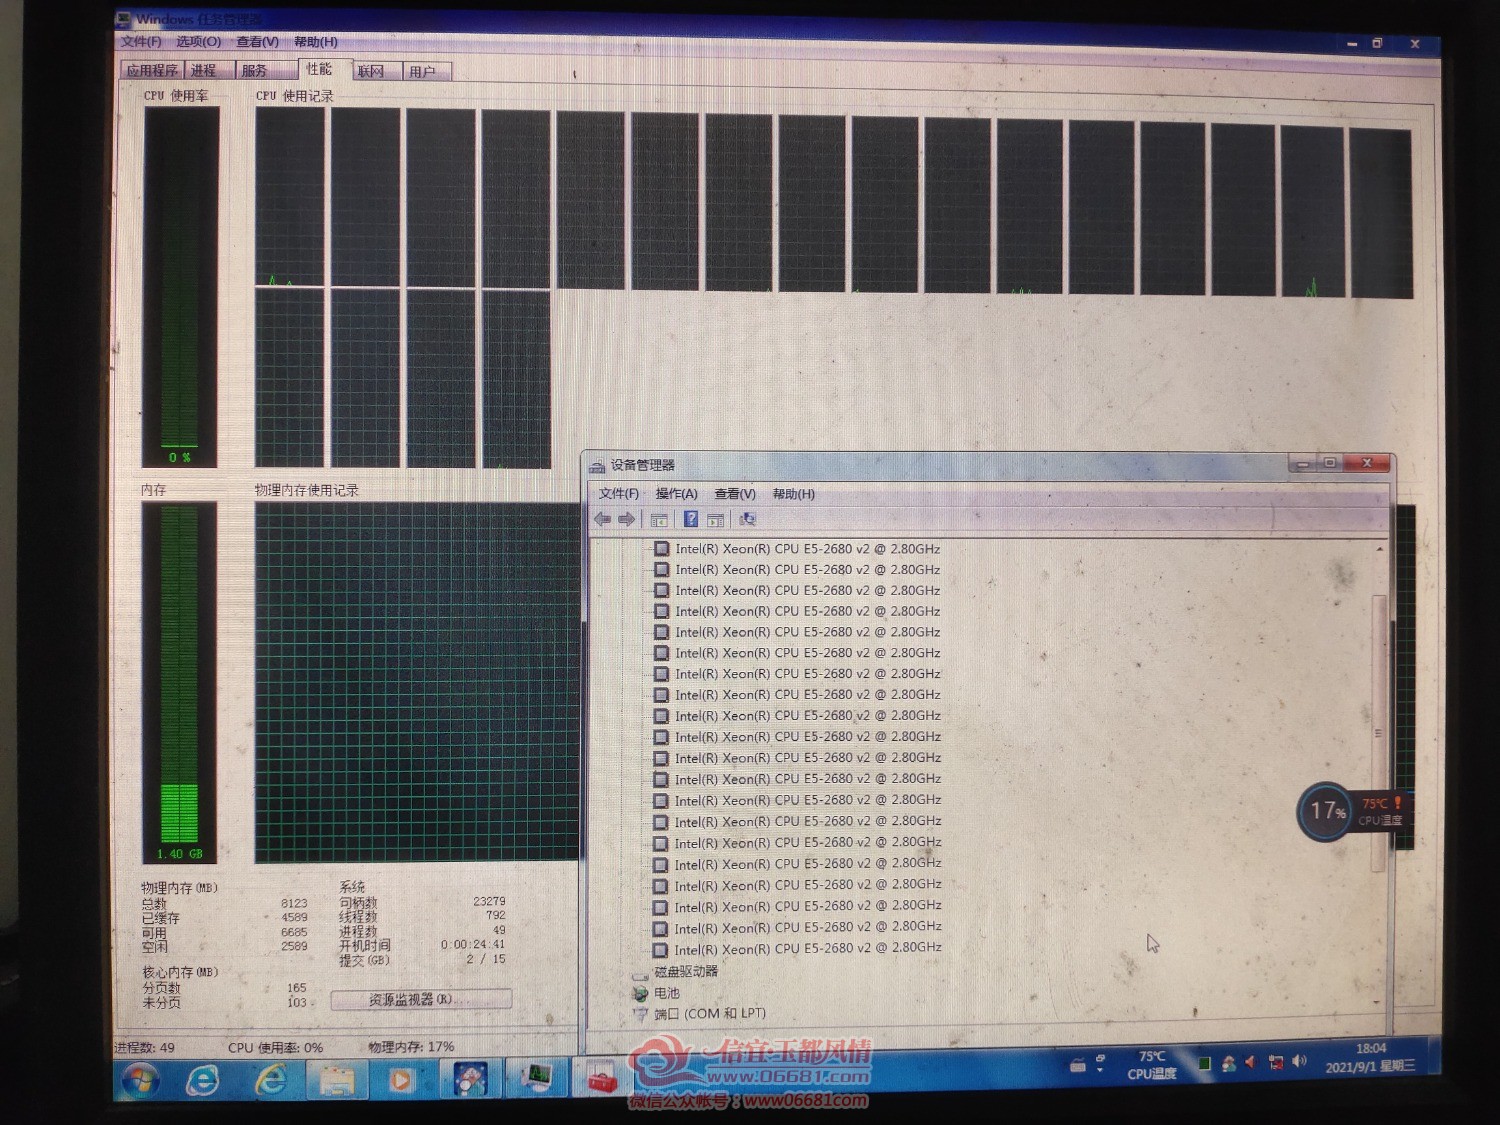Image resolution: width=1500 pixels, height=1125 pixels.
Task: Click the 18:04 taskbar clock
Action: tap(1371, 1057)
